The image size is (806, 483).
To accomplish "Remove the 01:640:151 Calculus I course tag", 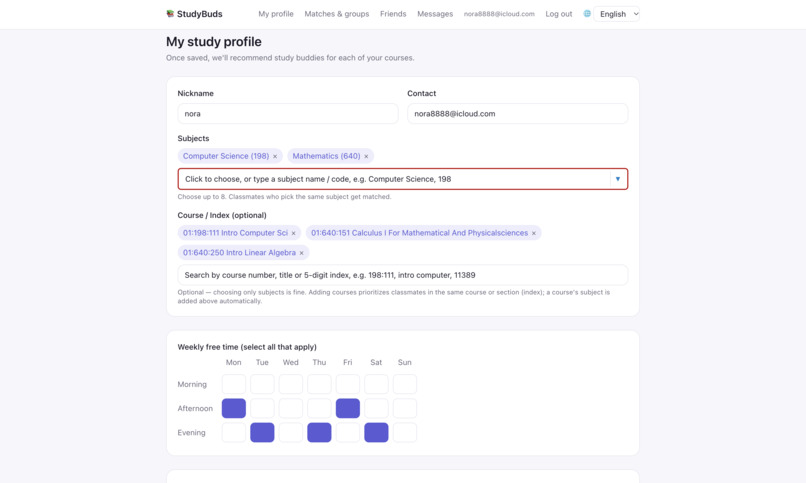I will click(534, 233).
